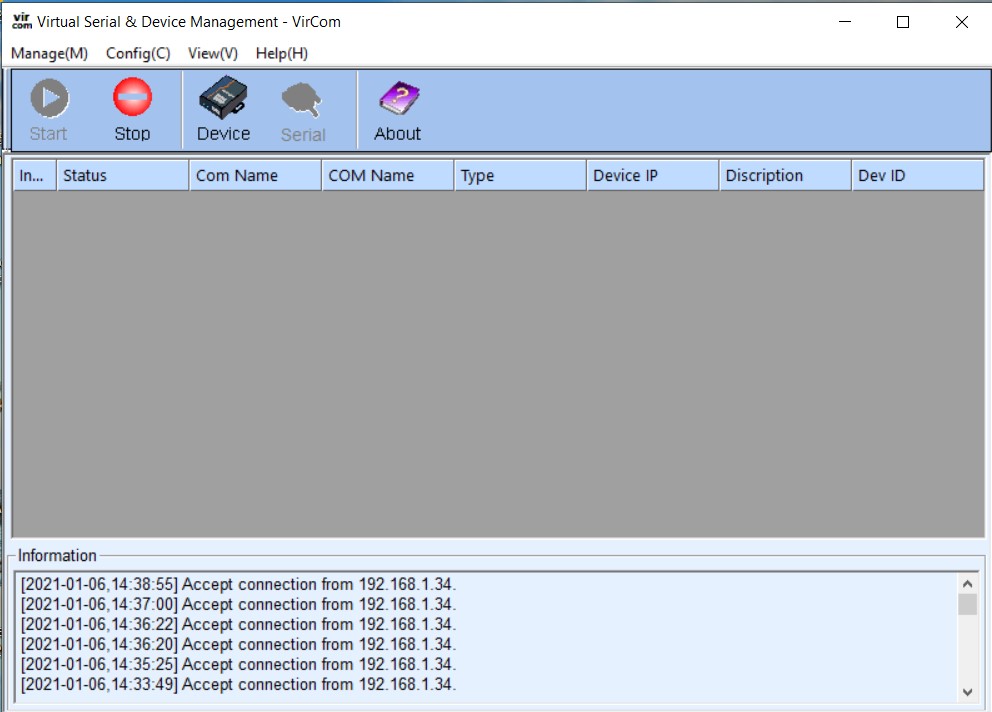Image resolution: width=992 pixels, height=712 pixels.
Task: Maximize the VirCom window
Action: pyautogui.click(x=903, y=22)
